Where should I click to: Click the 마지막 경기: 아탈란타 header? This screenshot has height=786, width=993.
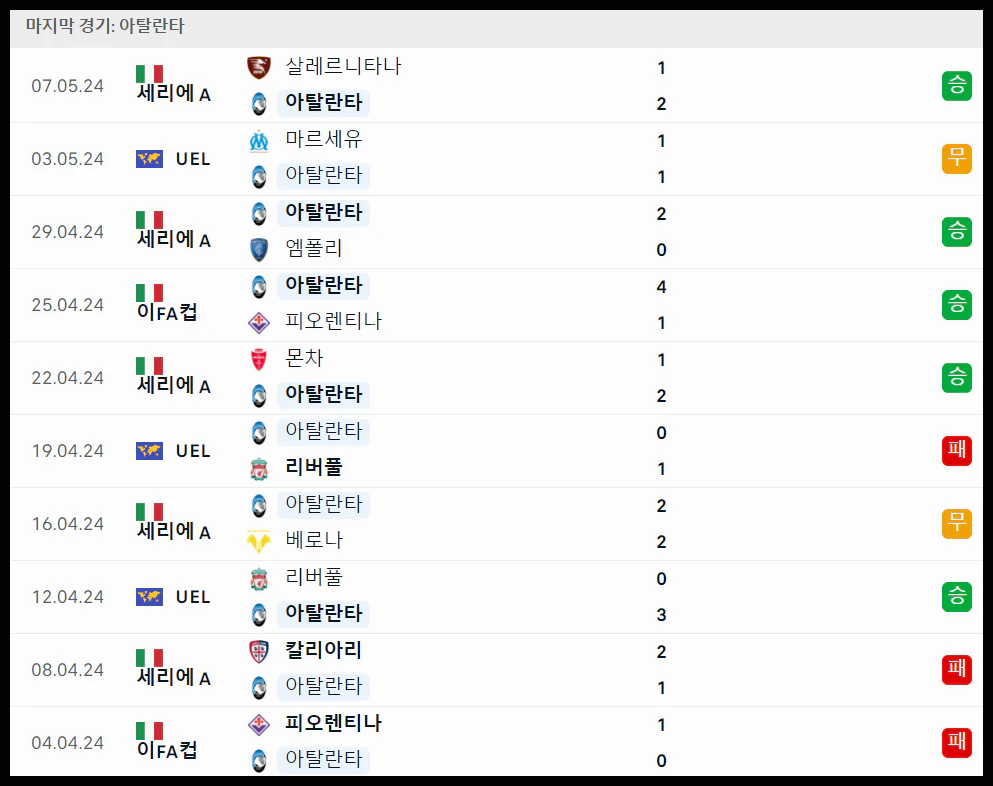(x=105, y=26)
